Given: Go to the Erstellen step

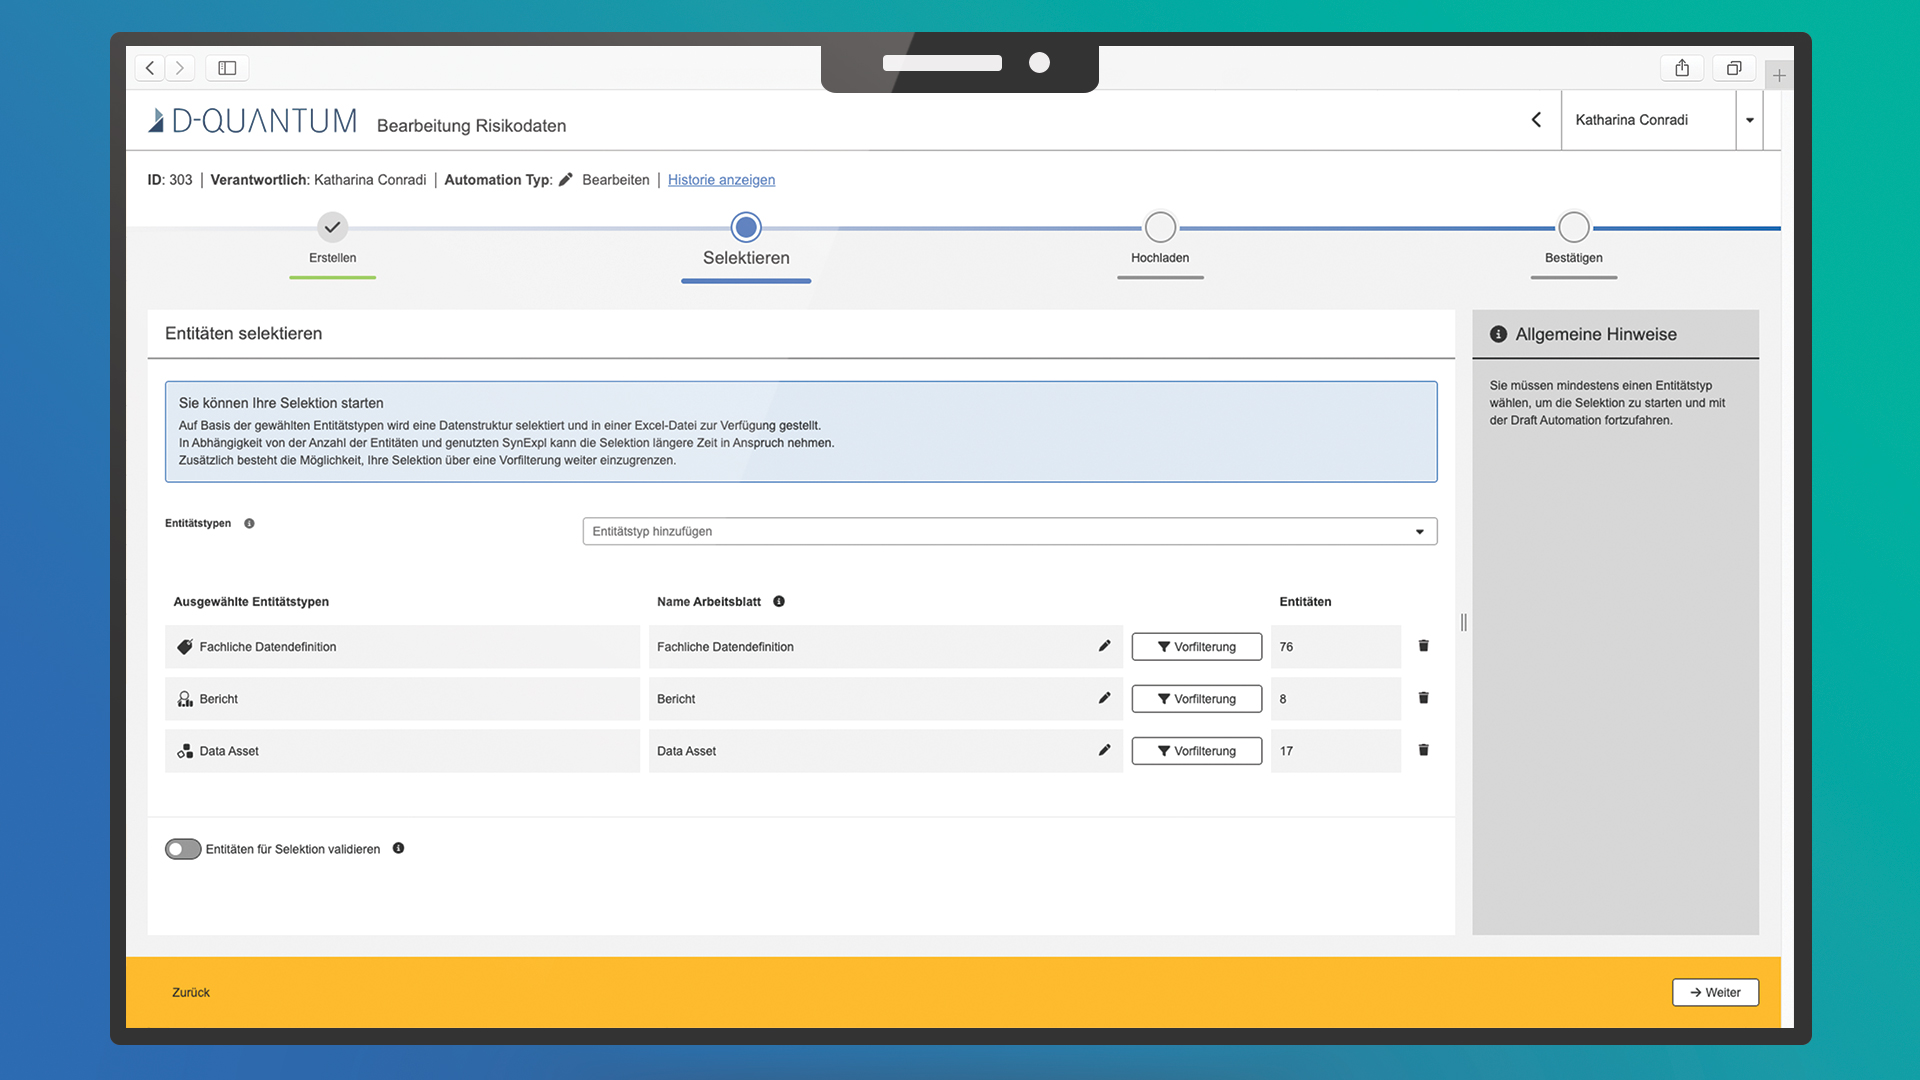Looking at the screenshot, I should pos(332,228).
